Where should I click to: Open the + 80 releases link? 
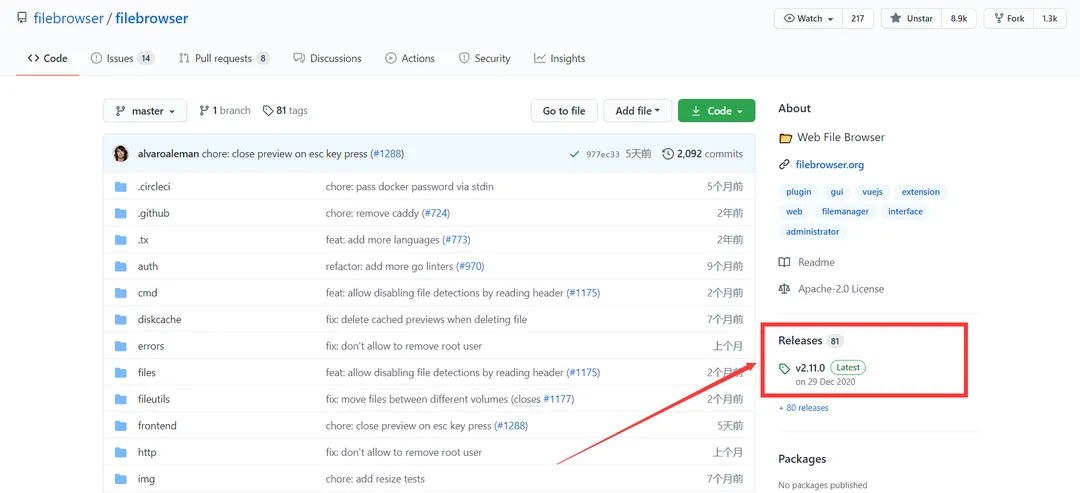click(803, 408)
